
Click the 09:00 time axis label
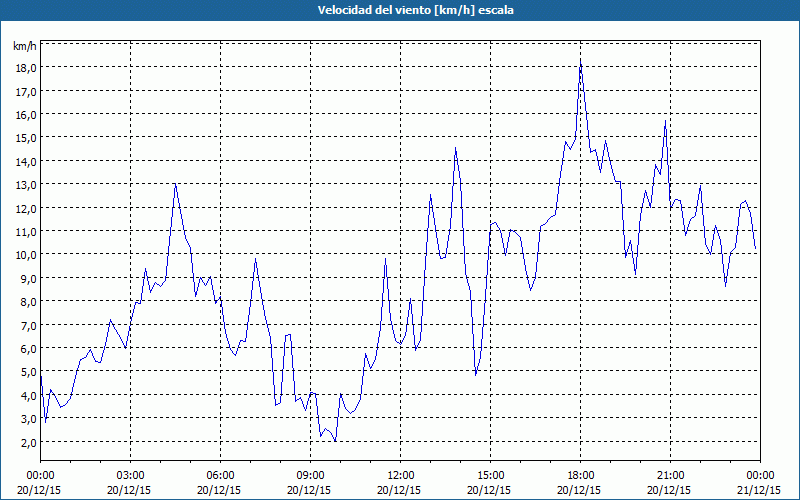[310, 476]
